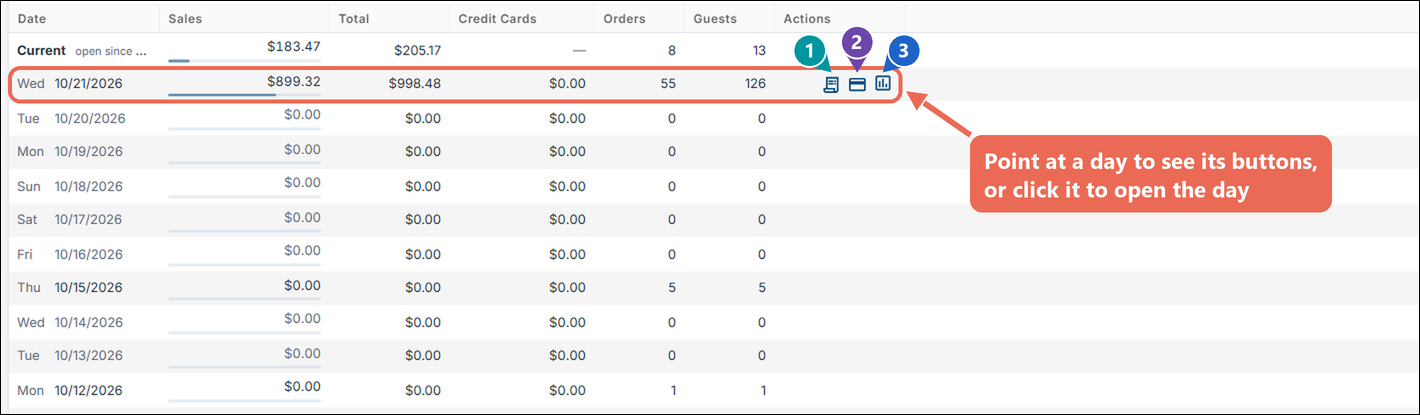Click the Guests value 1 for 10/12/2026

click(763, 390)
